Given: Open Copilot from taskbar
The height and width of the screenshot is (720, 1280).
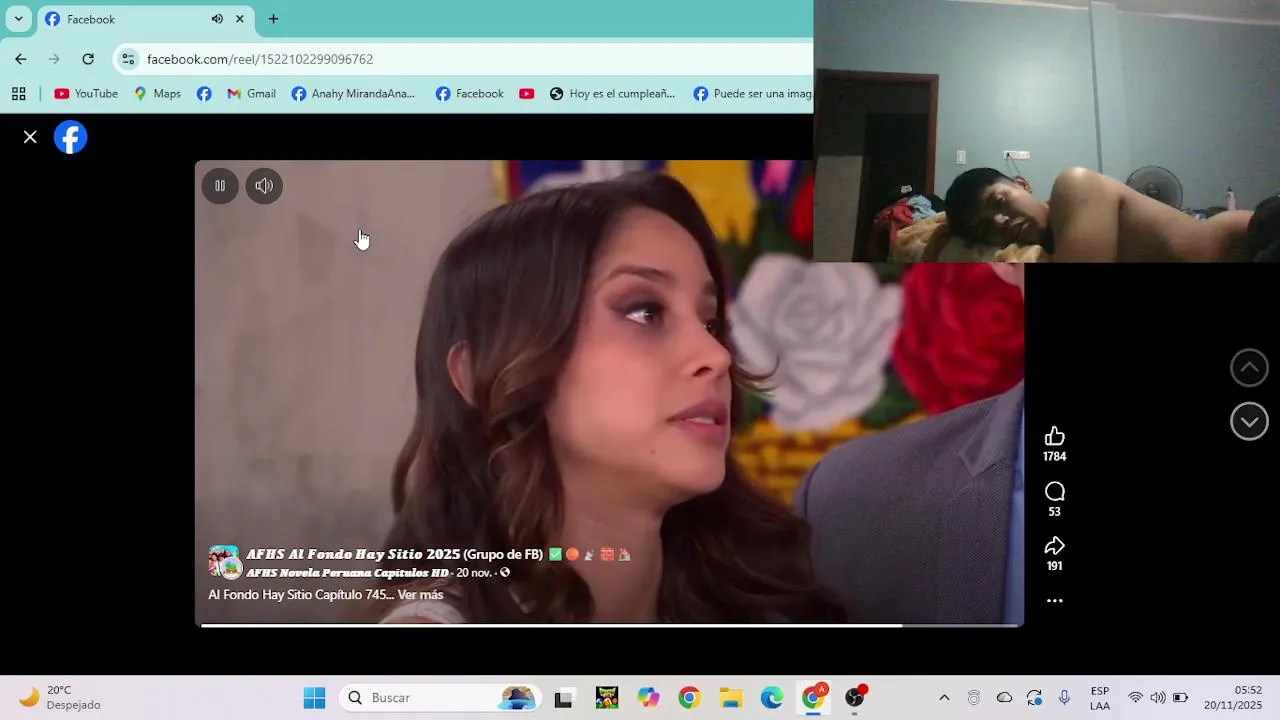Looking at the screenshot, I should pyautogui.click(x=649, y=698).
